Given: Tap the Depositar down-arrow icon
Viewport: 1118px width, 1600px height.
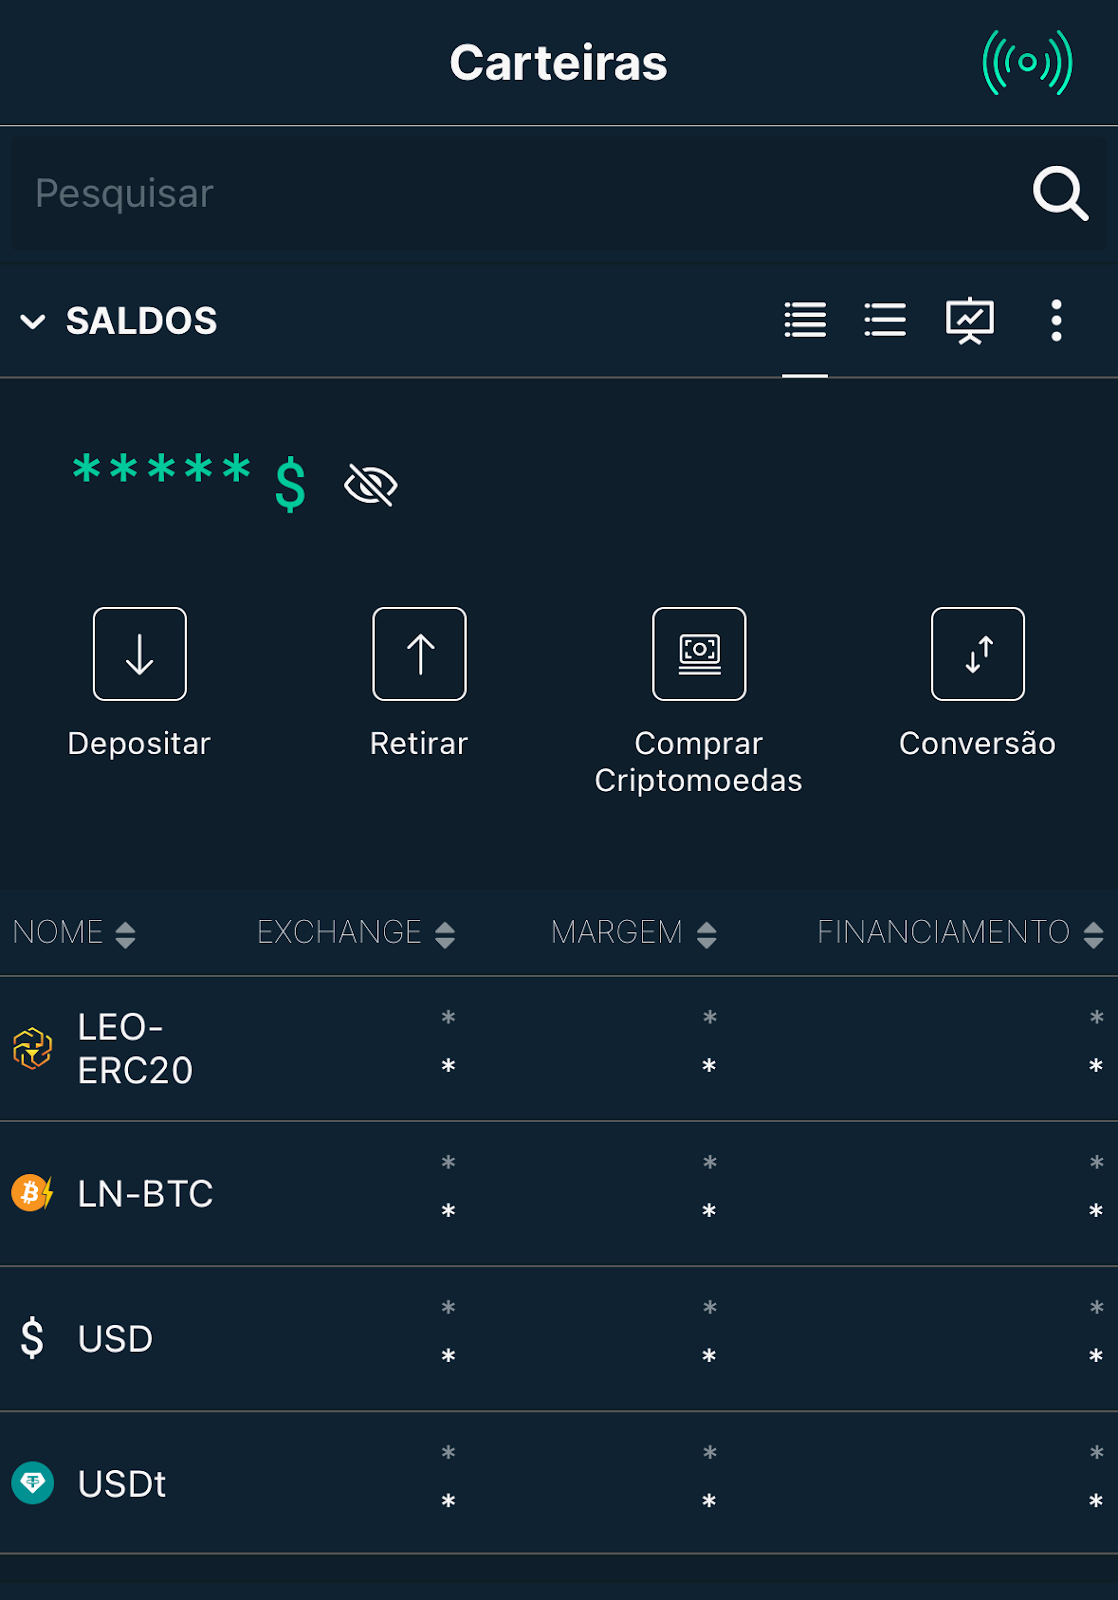Looking at the screenshot, I should [x=140, y=654].
